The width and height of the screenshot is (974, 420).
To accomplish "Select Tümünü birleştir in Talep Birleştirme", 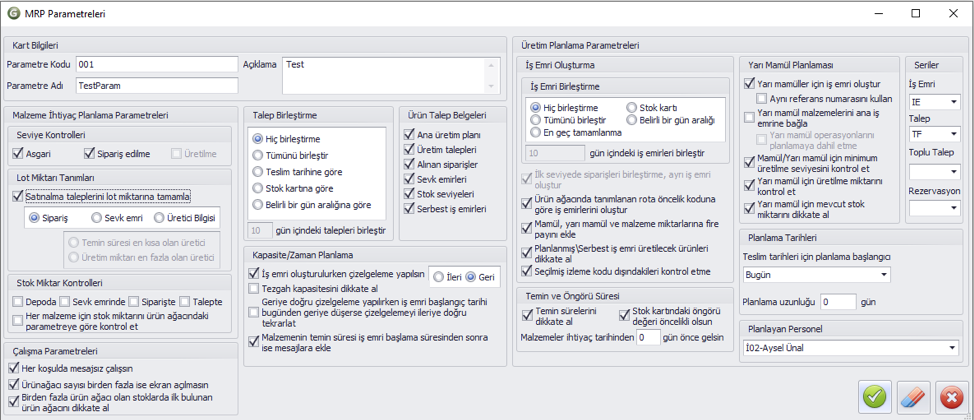I will tap(257, 155).
